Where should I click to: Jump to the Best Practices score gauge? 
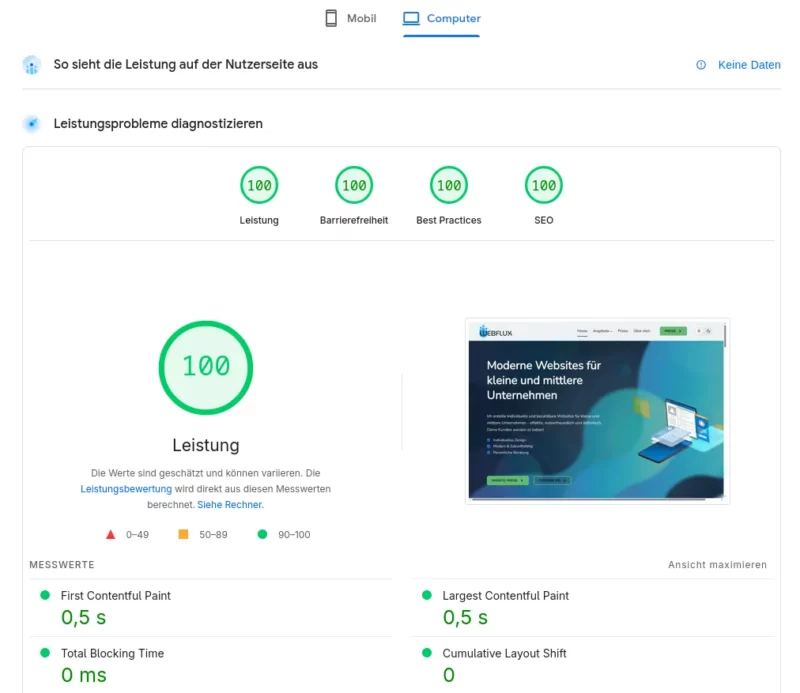click(x=449, y=185)
